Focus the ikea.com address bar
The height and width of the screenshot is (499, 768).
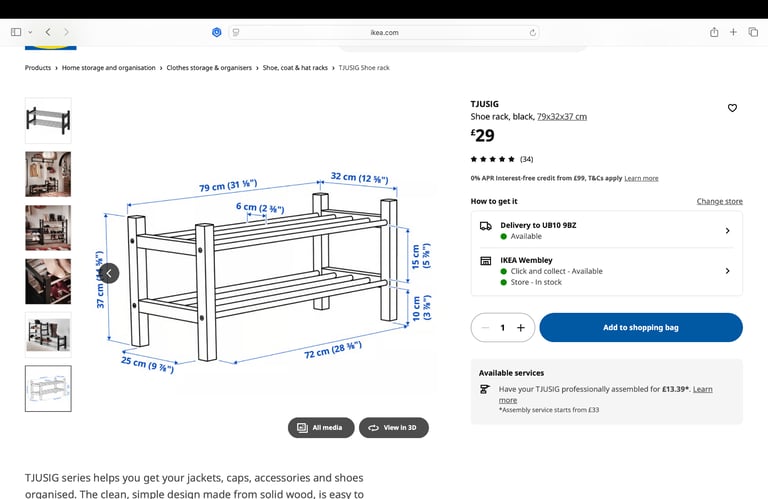click(x=384, y=32)
